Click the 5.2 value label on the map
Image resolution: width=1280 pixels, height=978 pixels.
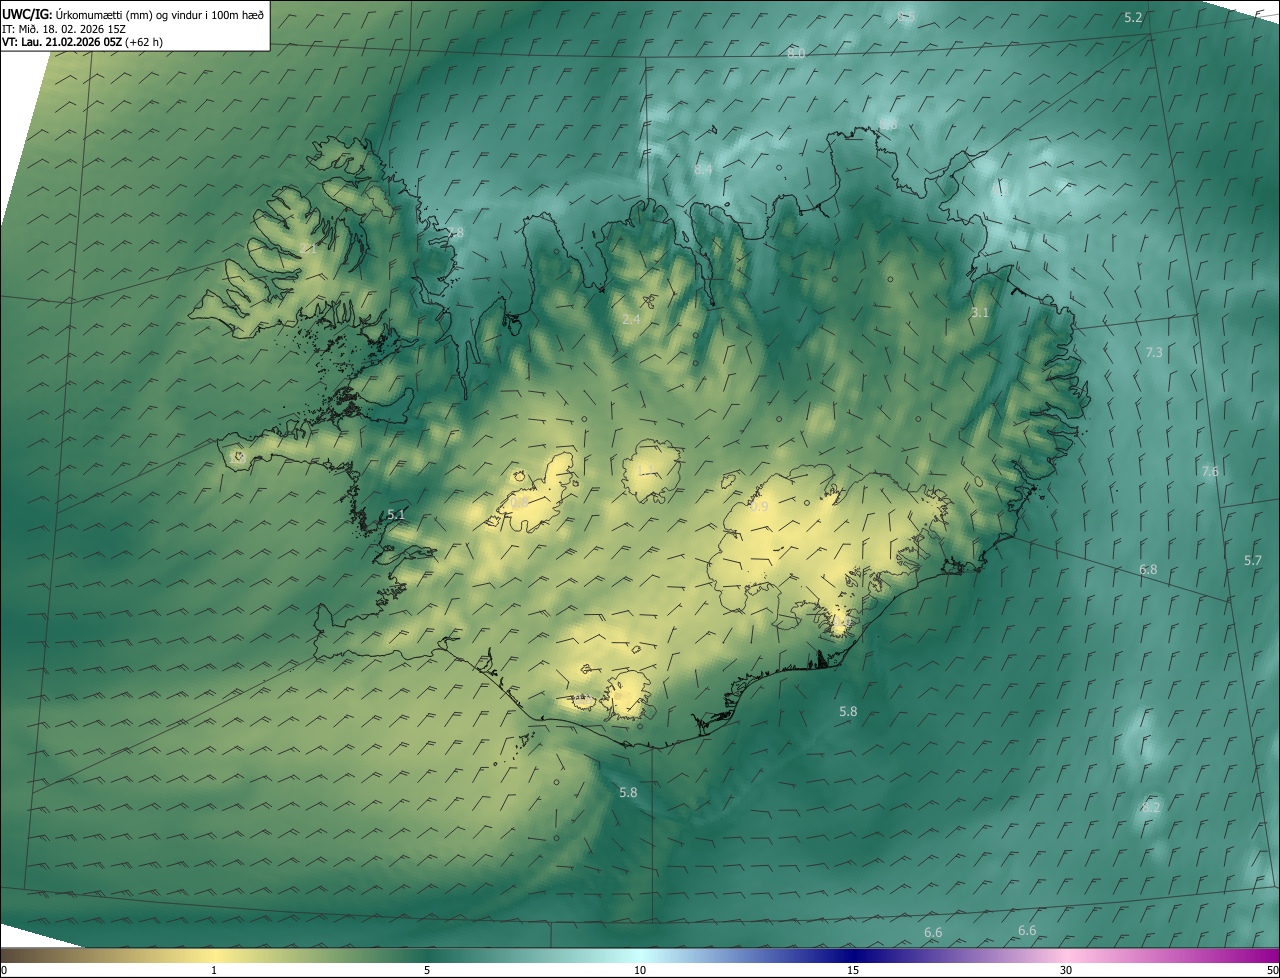(x=1133, y=18)
